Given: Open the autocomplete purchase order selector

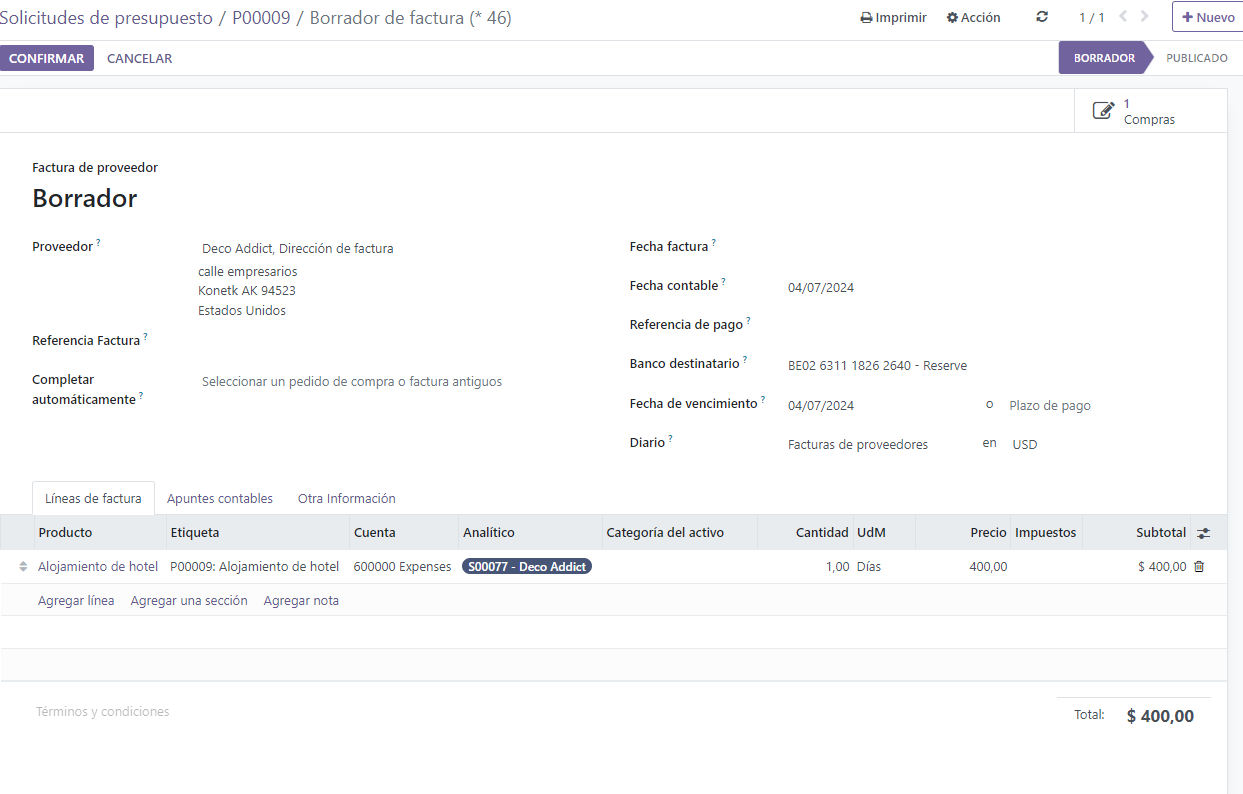Looking at the screenshot, I should pos(352,381).
